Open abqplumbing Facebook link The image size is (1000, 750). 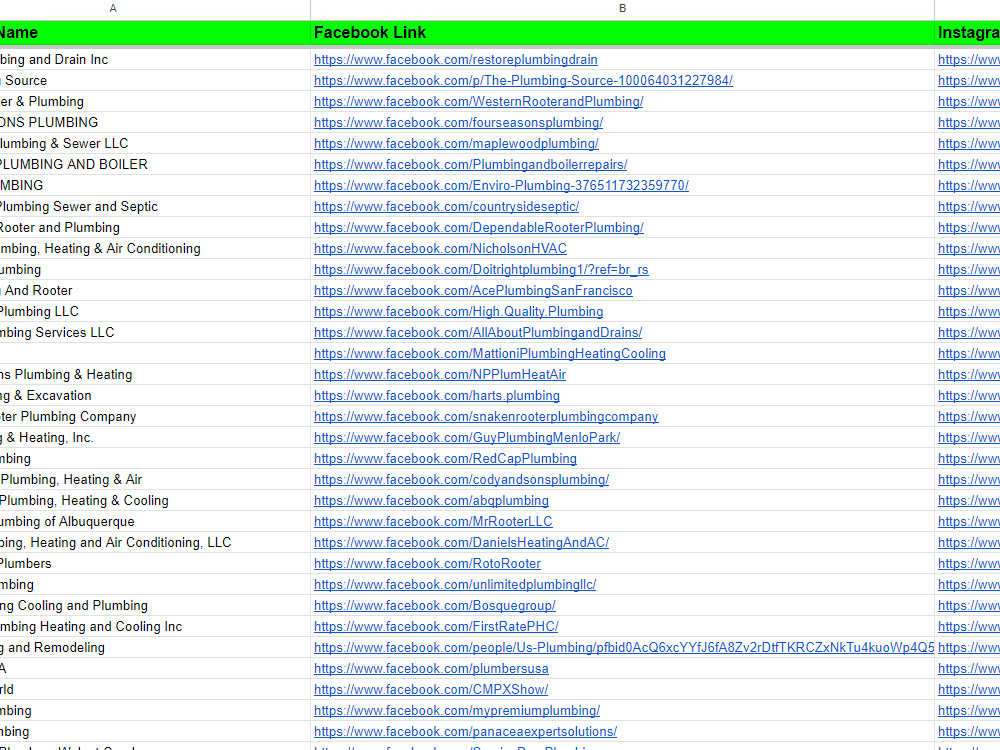point(431,501)
